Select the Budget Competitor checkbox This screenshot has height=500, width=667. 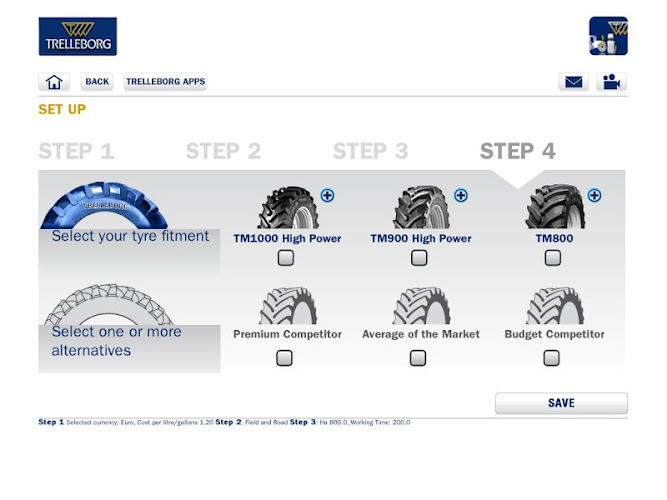tap(551, 358)
